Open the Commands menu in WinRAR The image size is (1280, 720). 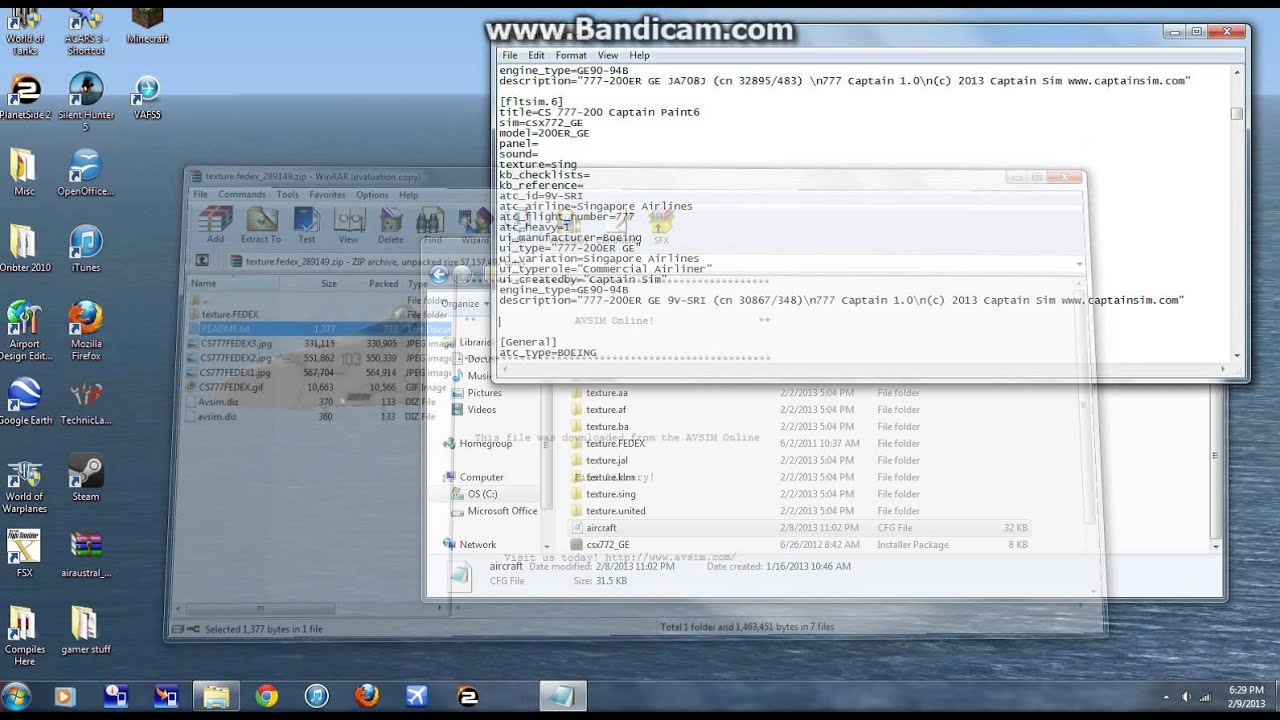click(242, 195)
